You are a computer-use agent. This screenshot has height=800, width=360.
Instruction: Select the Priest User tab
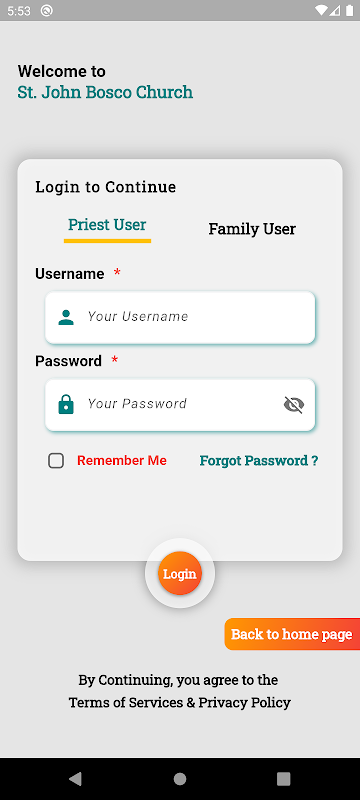(107, 225)
